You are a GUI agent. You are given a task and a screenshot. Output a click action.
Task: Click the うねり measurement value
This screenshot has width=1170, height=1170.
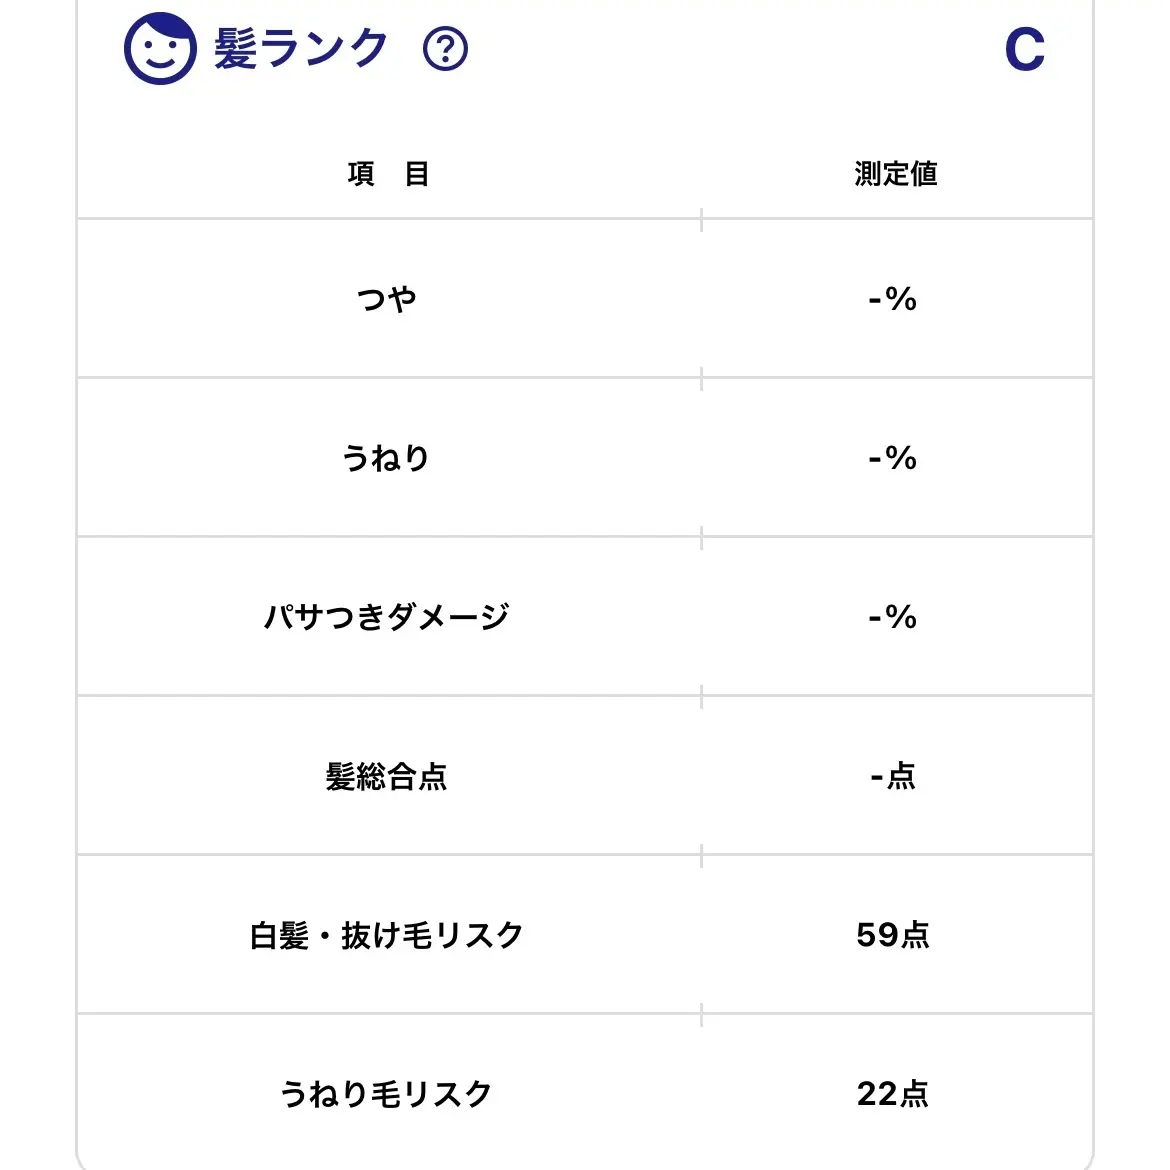tap(893, 458)
